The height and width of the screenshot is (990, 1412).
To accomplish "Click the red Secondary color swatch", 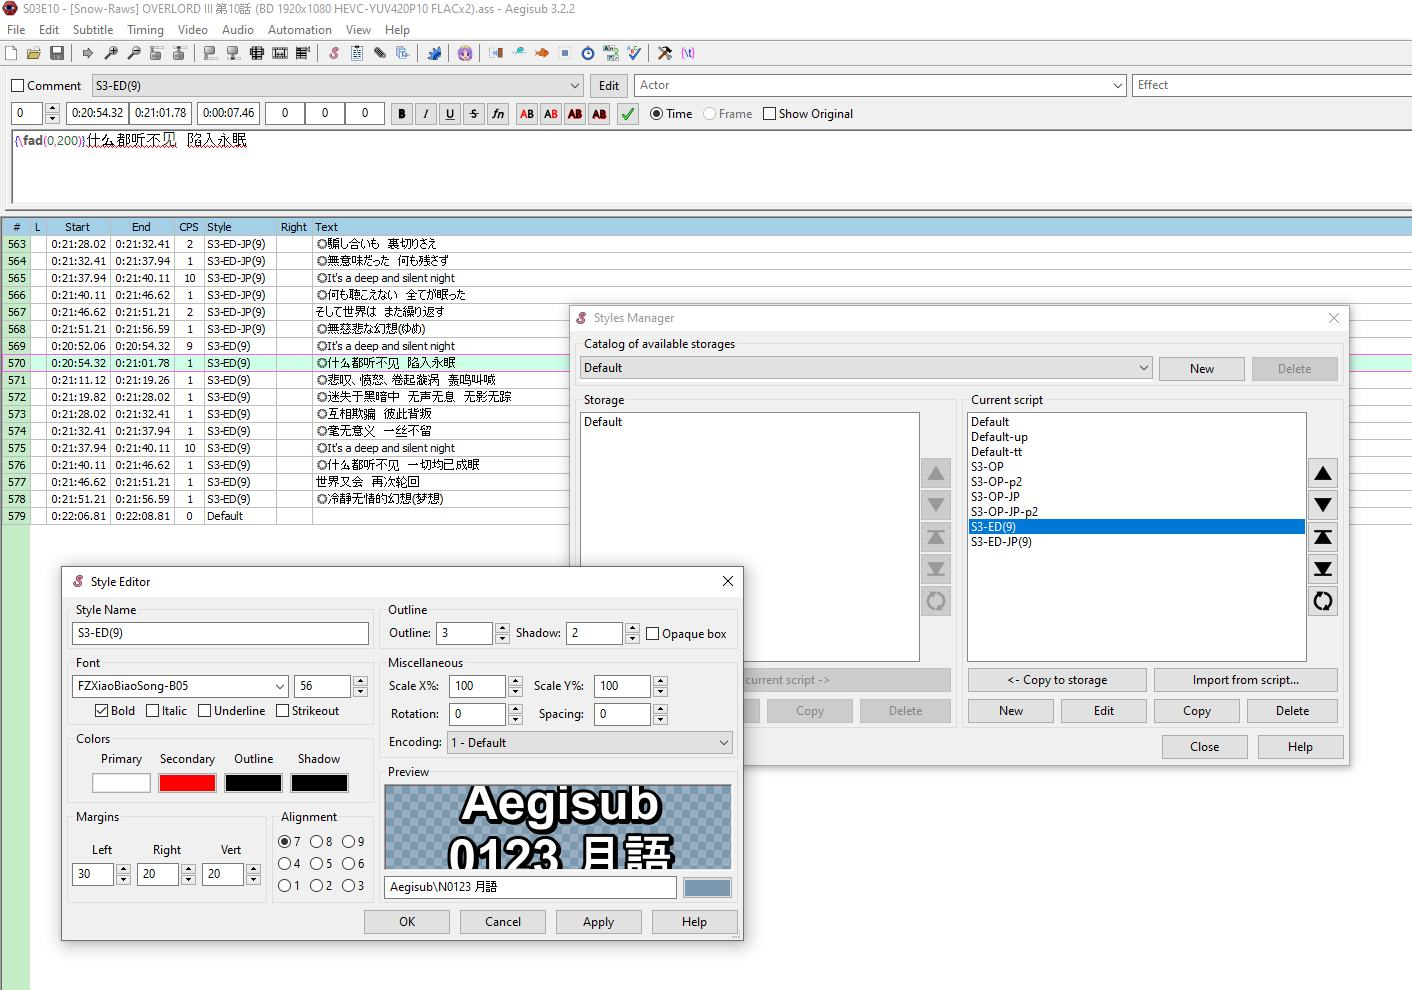I will (187, 783).
